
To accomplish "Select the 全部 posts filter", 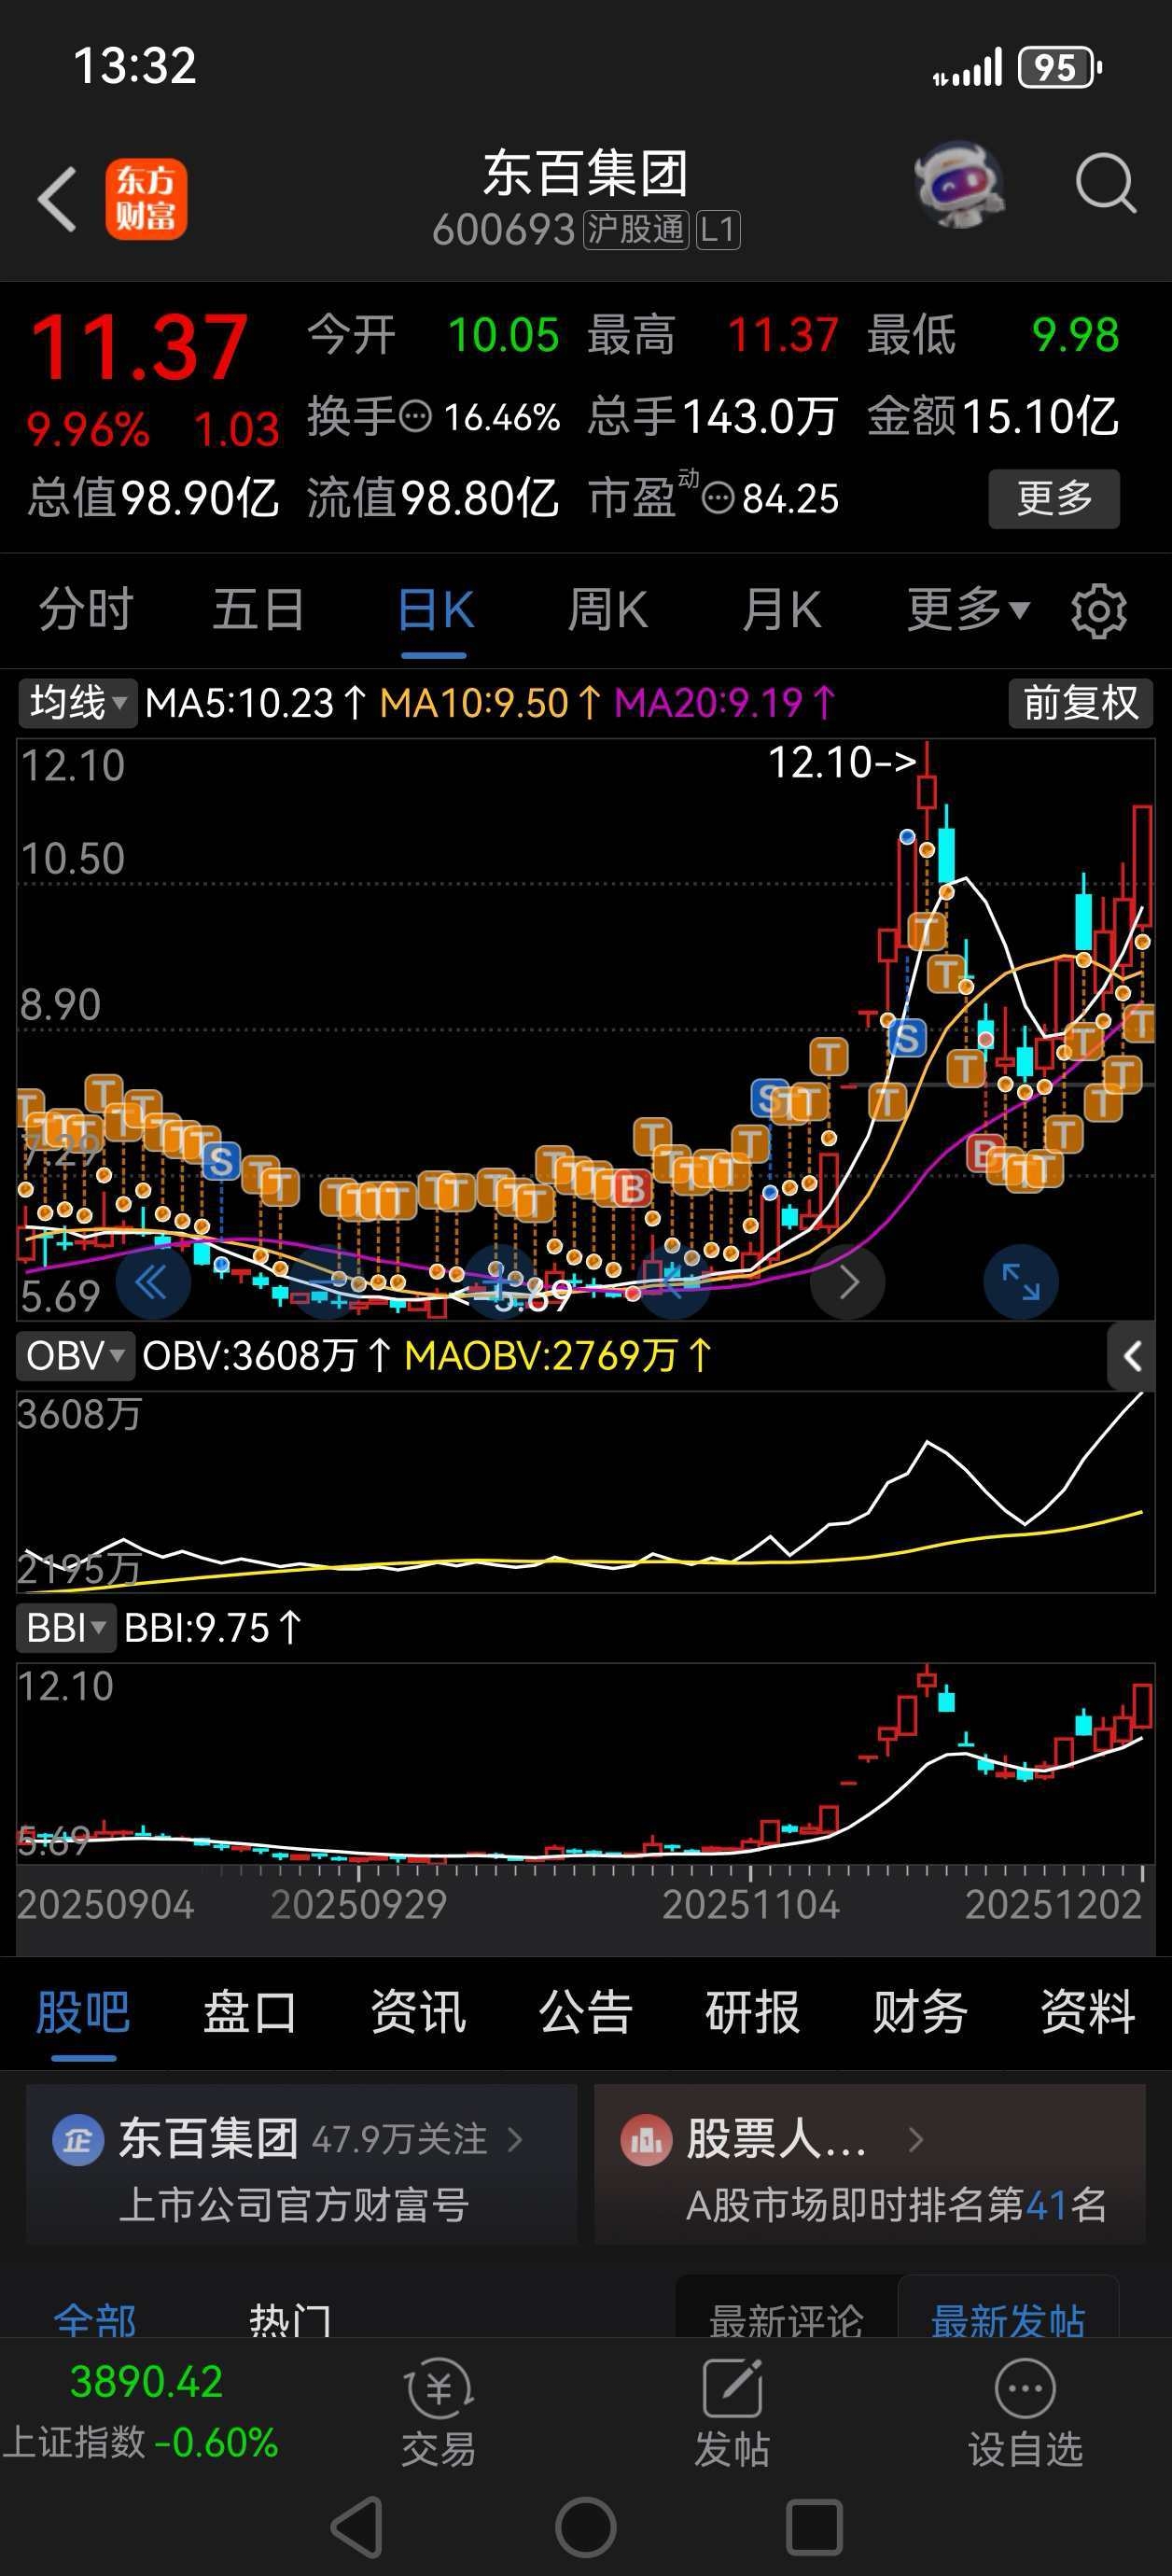I will [95, 2319].
